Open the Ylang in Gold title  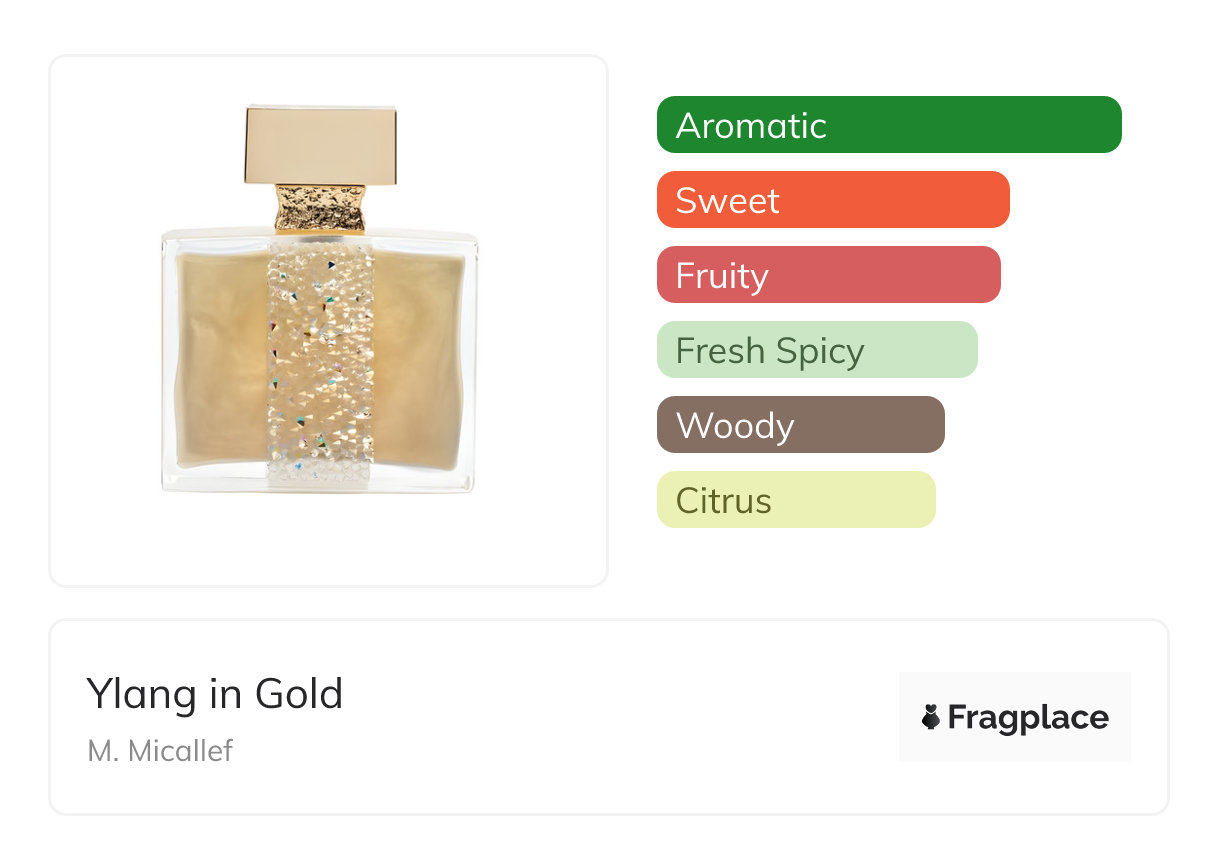pos(215,694)
